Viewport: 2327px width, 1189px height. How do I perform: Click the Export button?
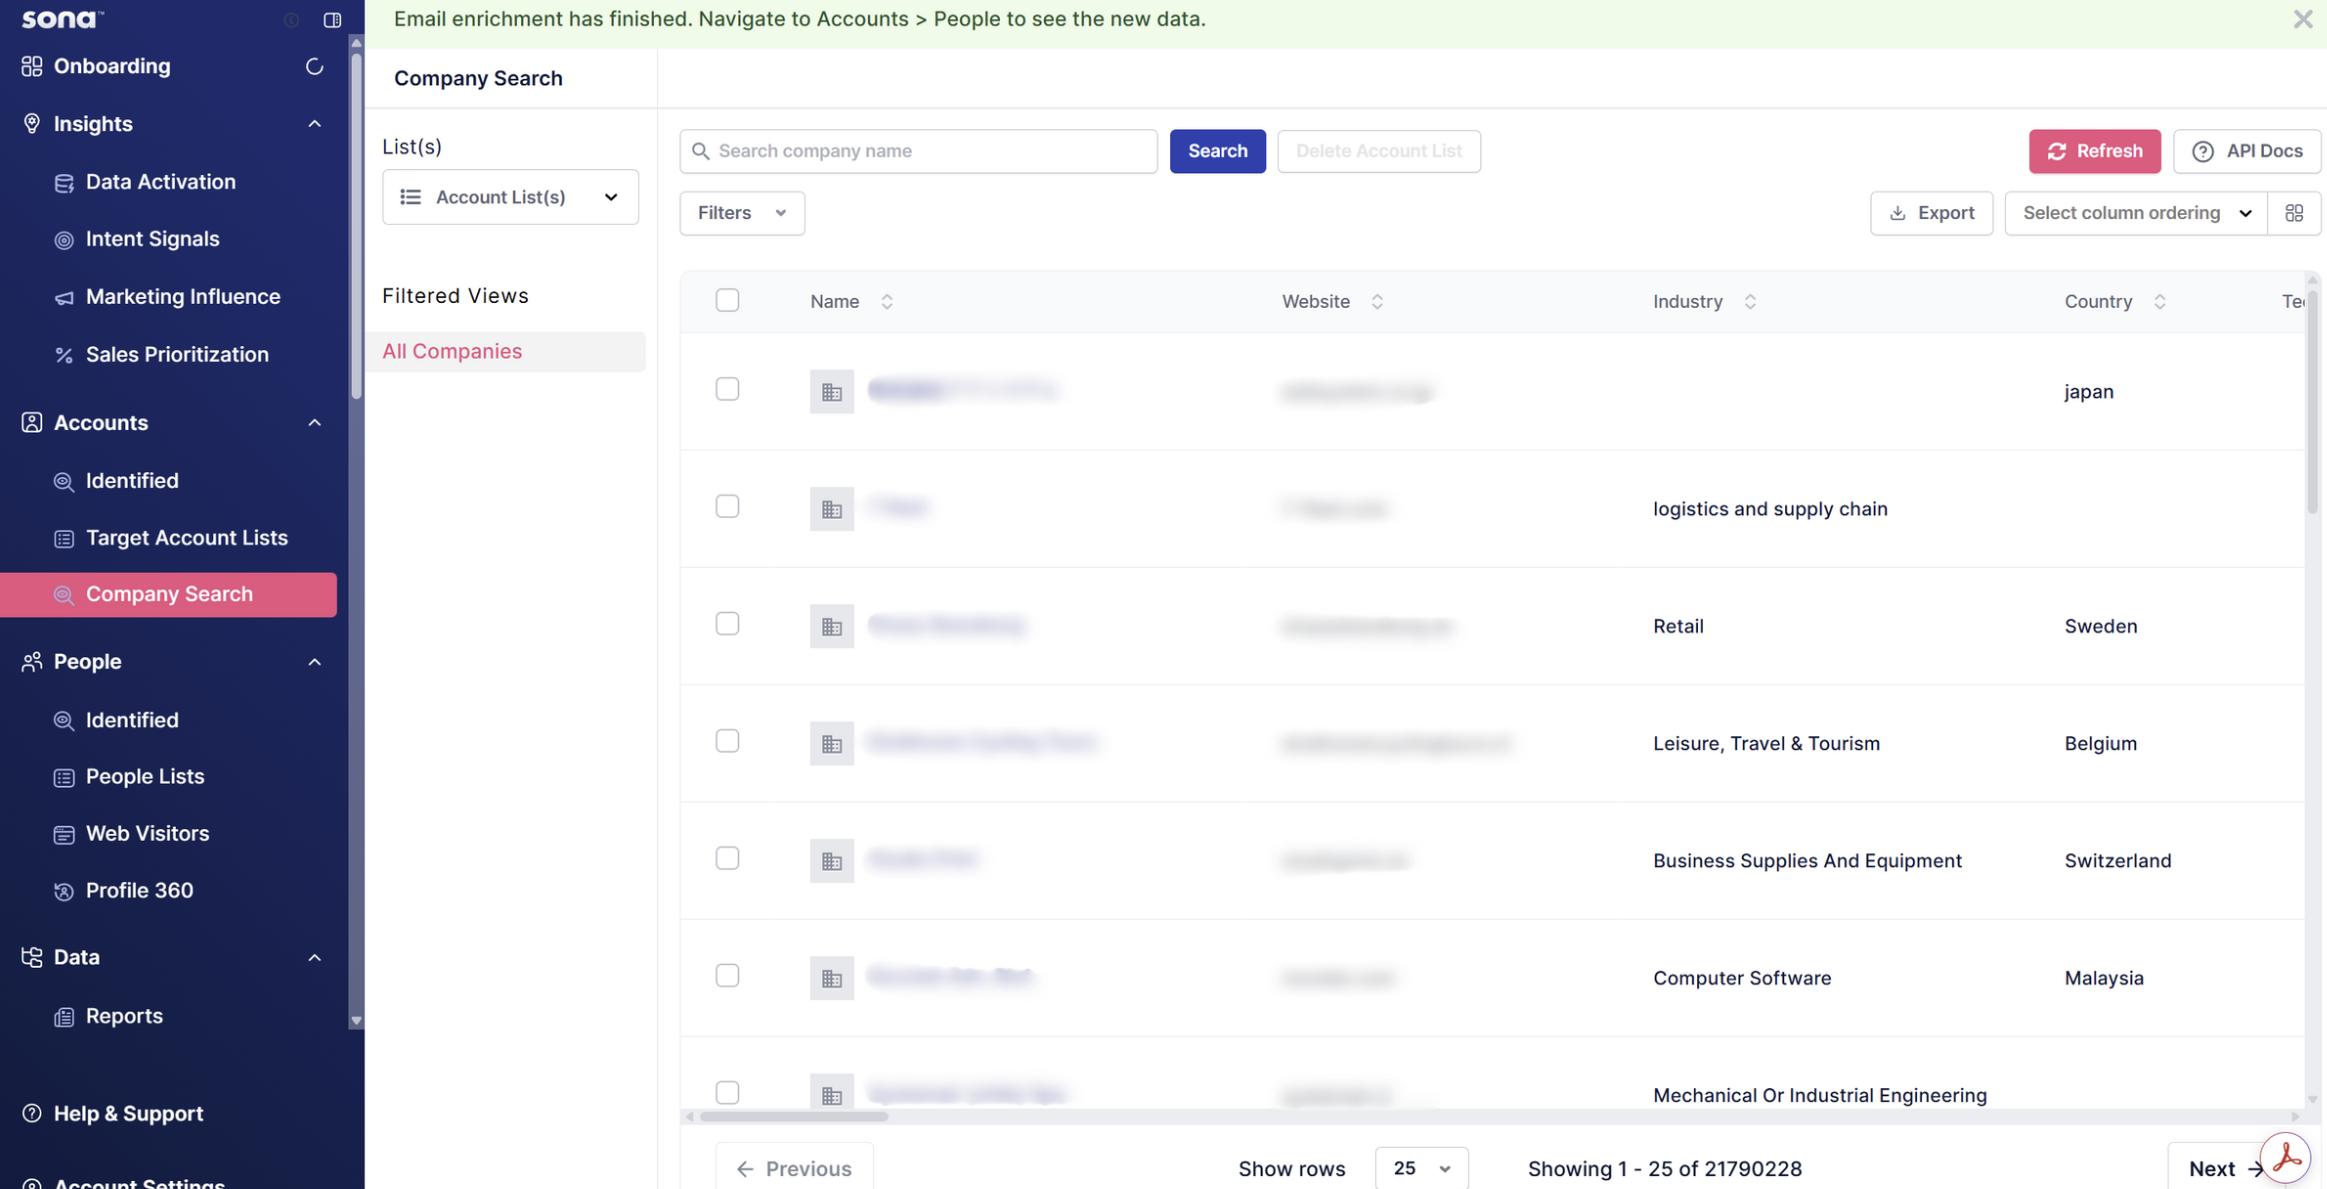pyautogui.click(x=1931, y=213)
